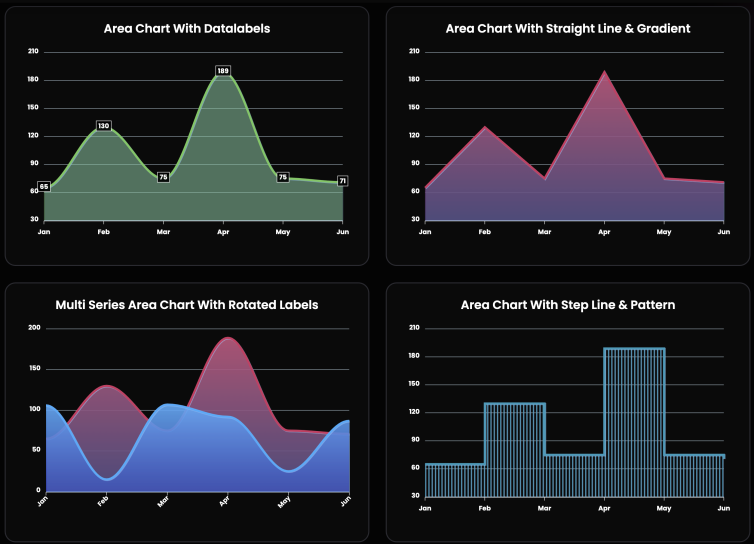Click the rotated Apr label in multi series chart
Viewport: 754px width, 544px height.
click(225, 501)
